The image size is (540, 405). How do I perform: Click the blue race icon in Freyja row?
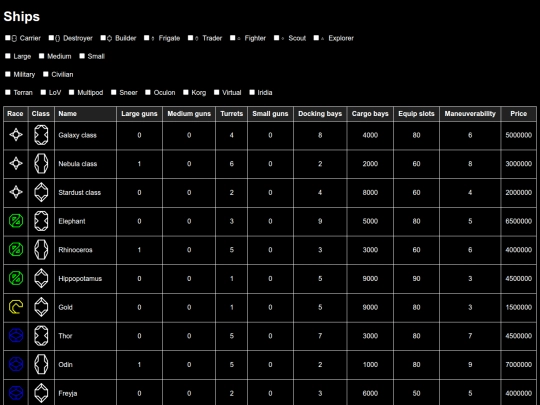tap(16, 393)
